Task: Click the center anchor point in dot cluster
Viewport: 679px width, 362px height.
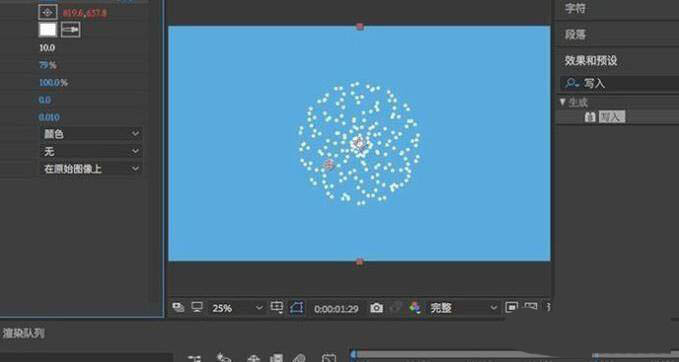Action: click(x=359, y=144)
